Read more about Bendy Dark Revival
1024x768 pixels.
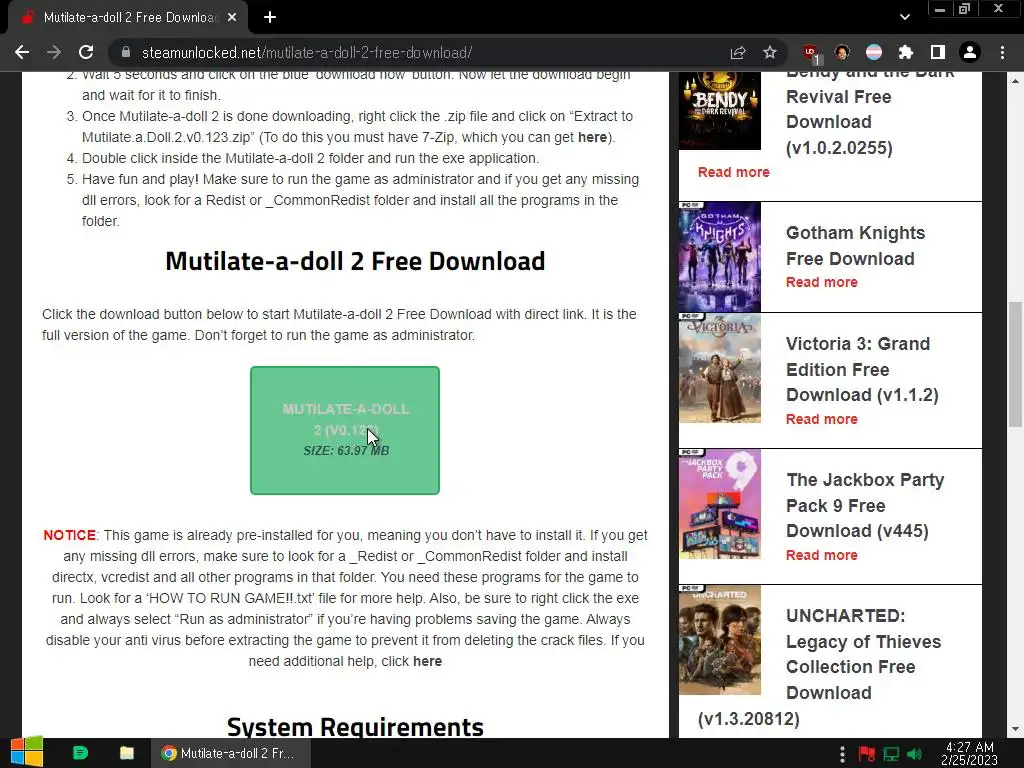coord(733,172)
